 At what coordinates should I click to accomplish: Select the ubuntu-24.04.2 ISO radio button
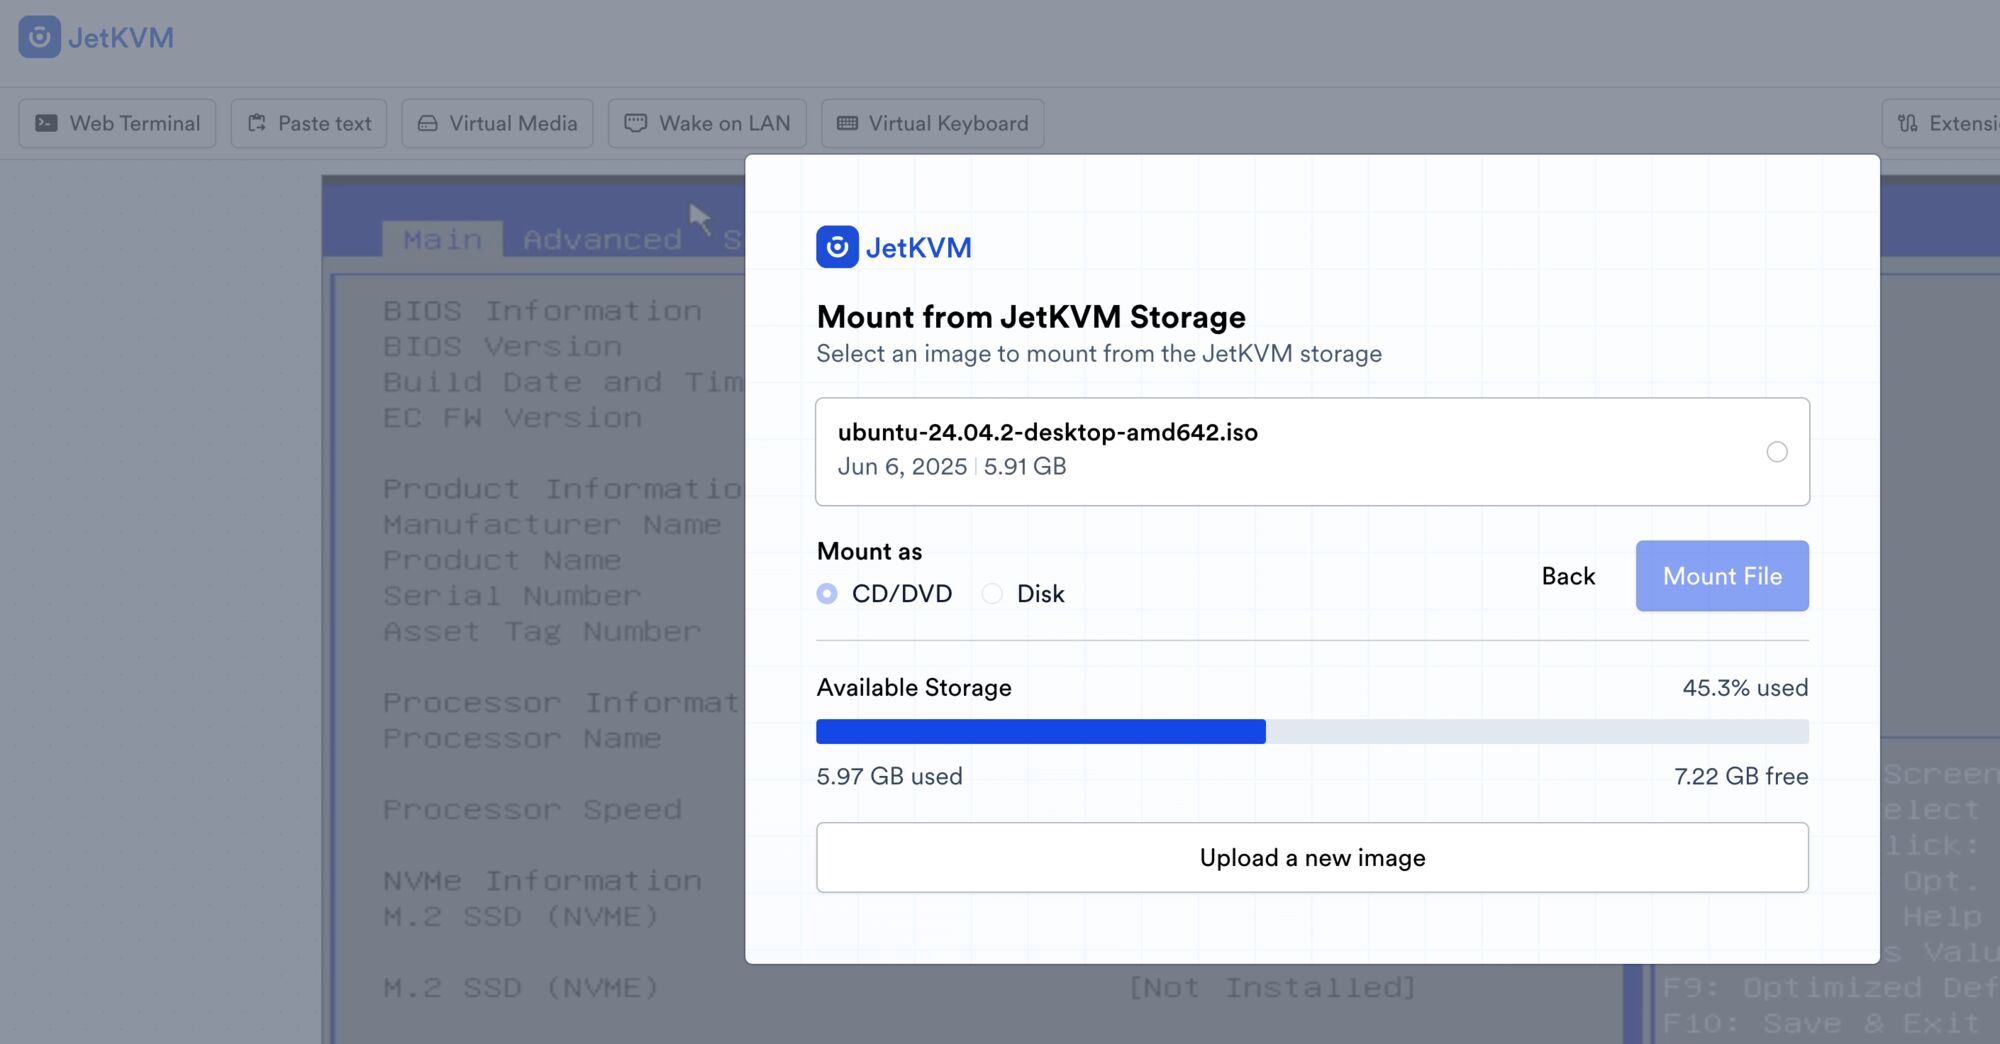(x=1777, y=452)
